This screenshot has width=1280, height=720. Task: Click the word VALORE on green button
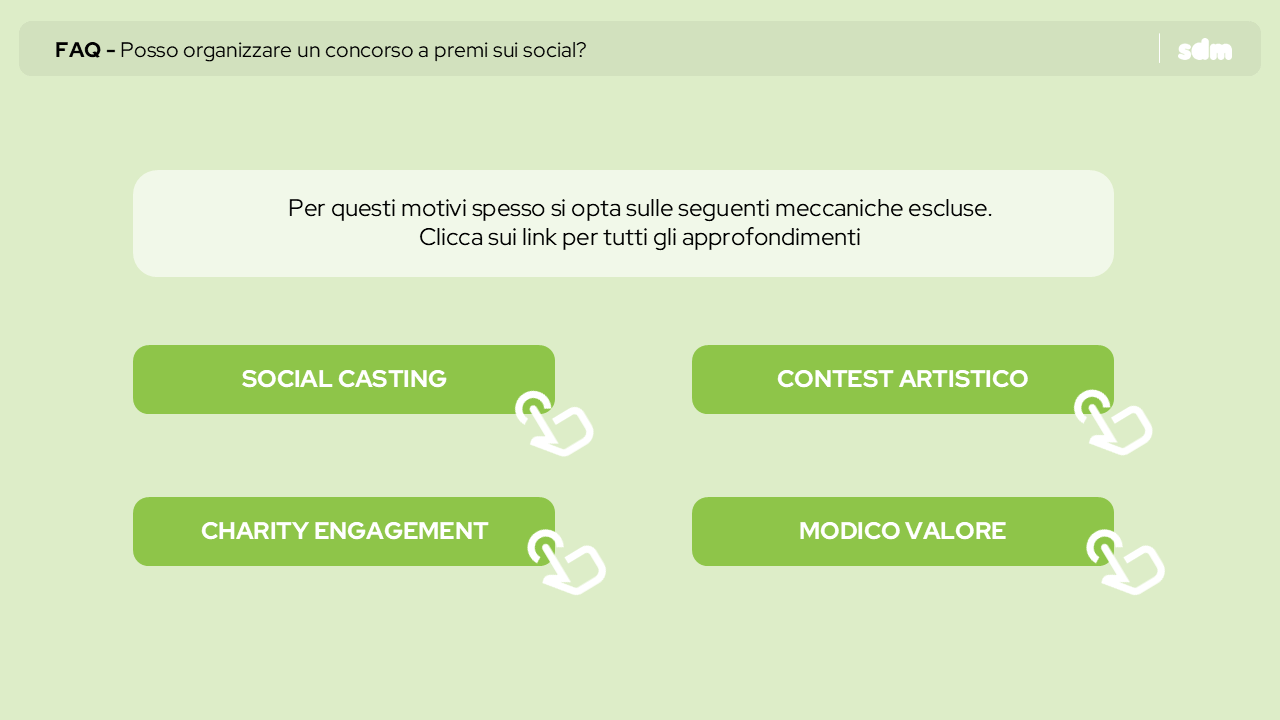[x=956, y=531]
